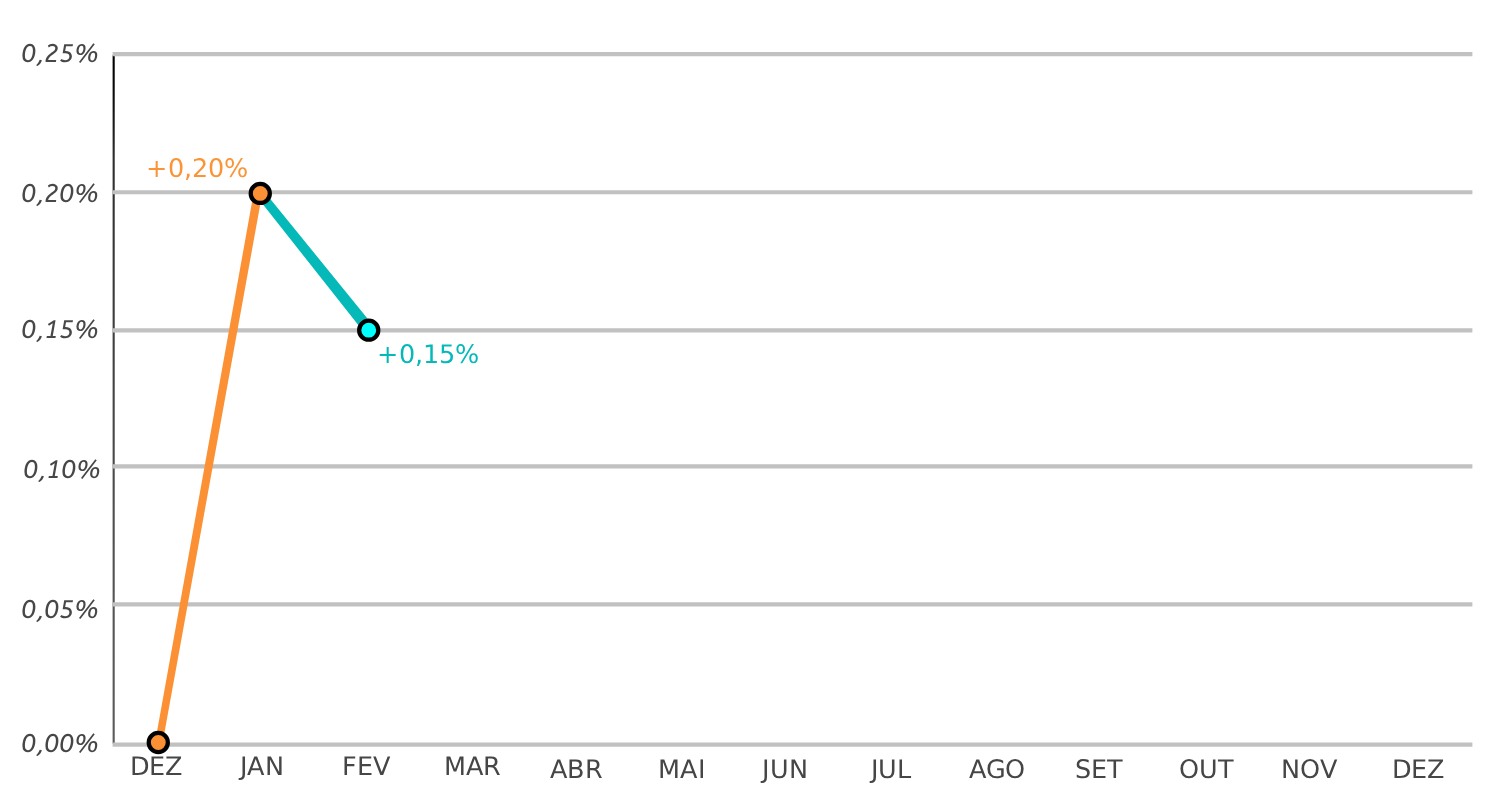Screen dimensions: 1500x803
Task: Select the AGO month label
Action: coord(996,769)
